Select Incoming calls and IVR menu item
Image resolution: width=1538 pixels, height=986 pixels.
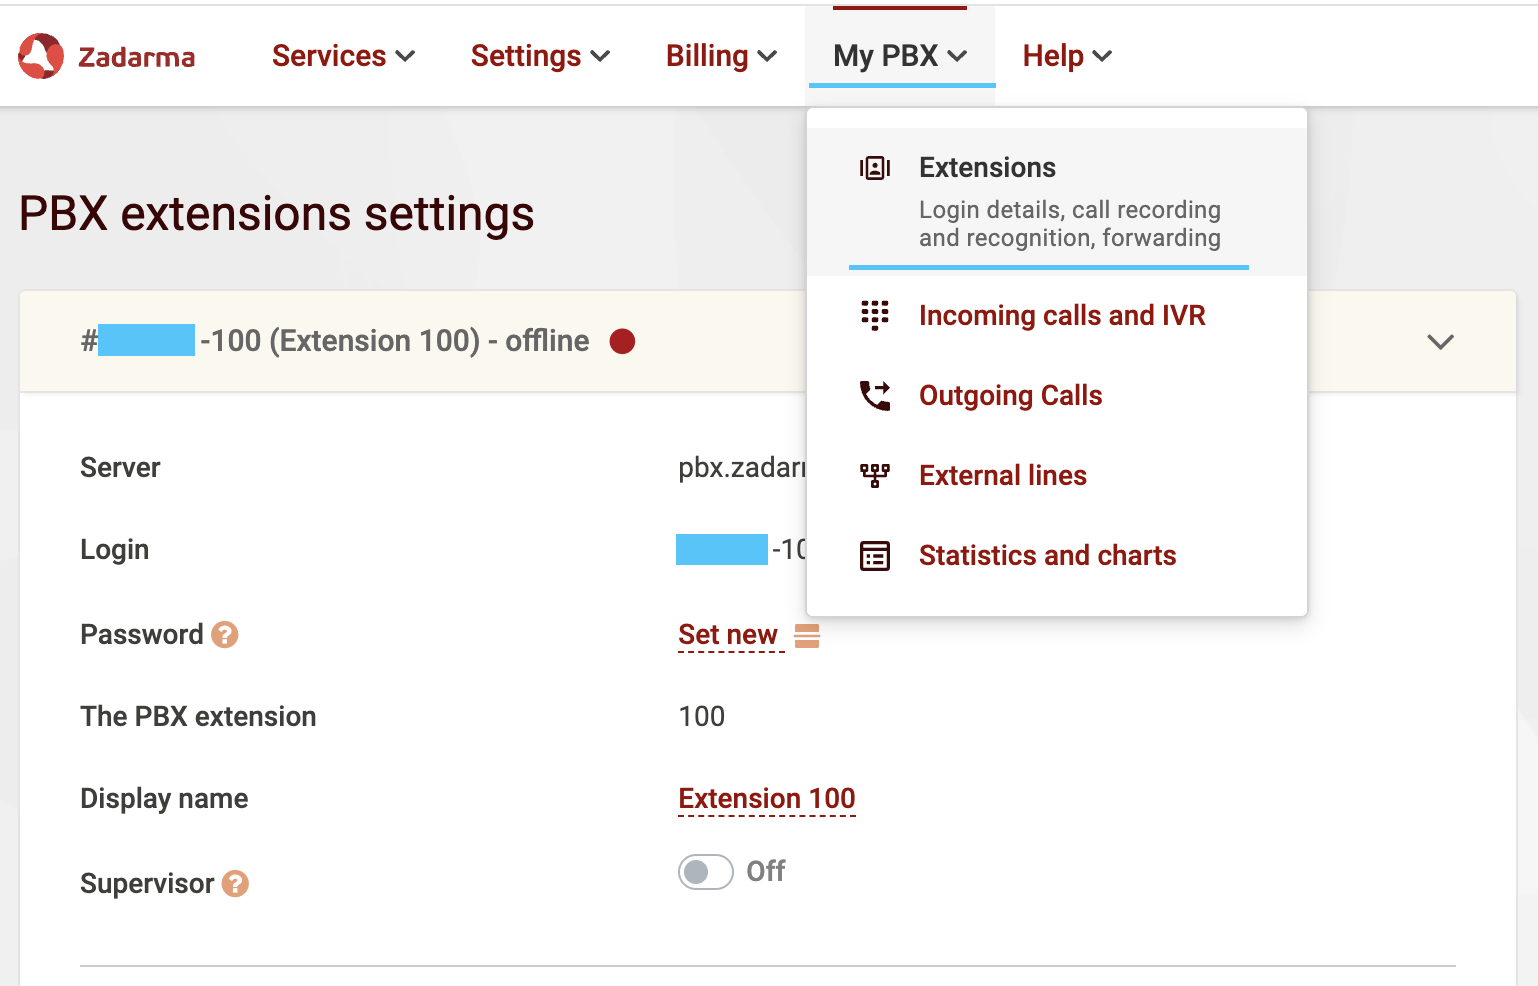tap(1061, 316)
